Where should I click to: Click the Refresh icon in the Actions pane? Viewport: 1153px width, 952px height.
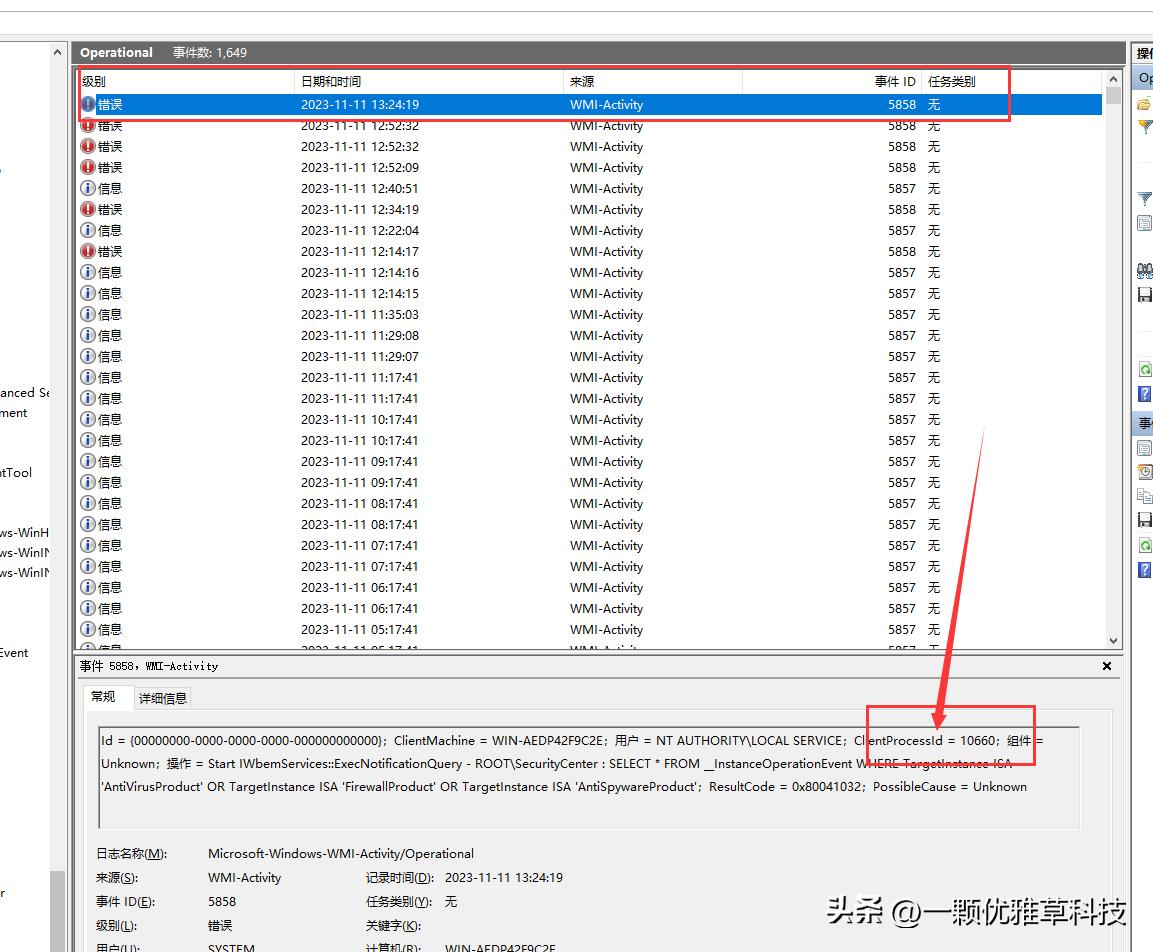[1144, 368]
